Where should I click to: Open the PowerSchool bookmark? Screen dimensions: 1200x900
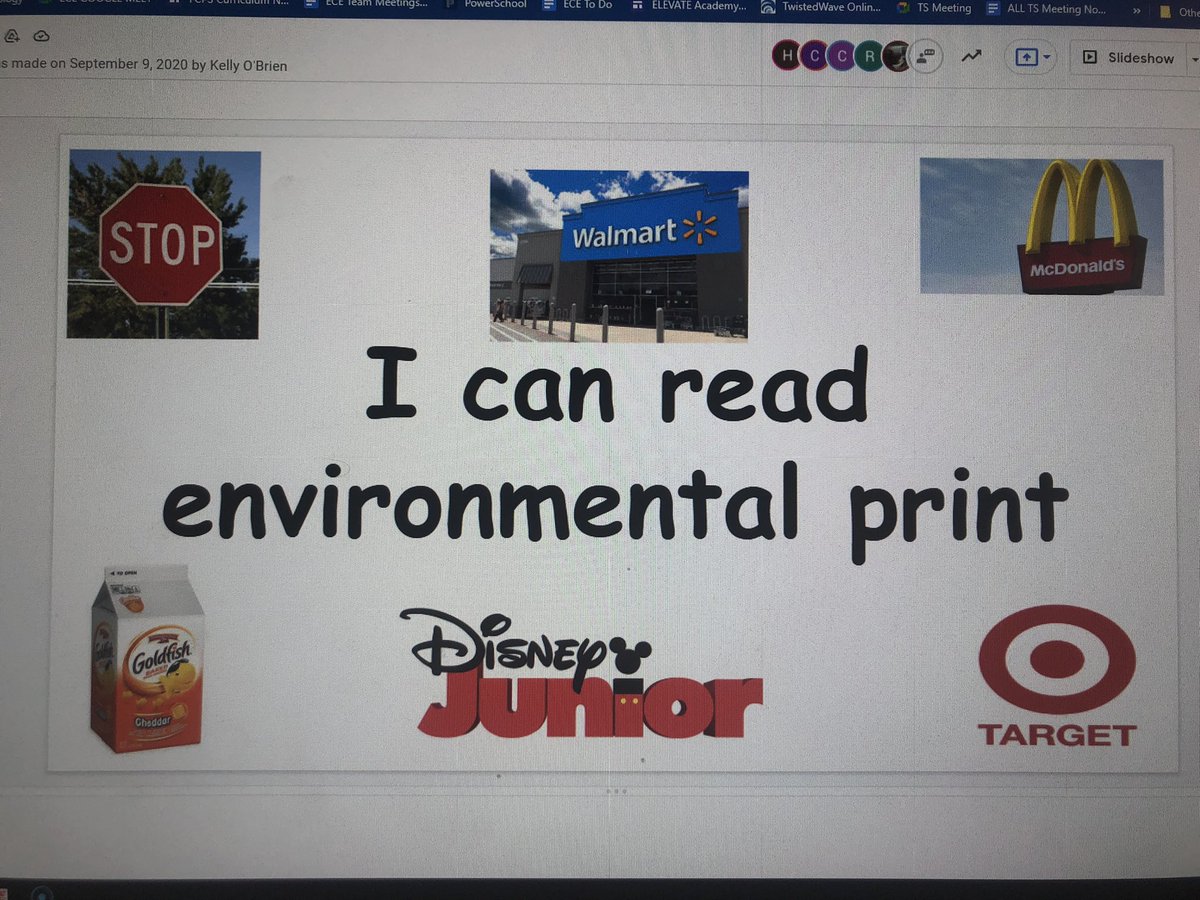click(486, 4)
